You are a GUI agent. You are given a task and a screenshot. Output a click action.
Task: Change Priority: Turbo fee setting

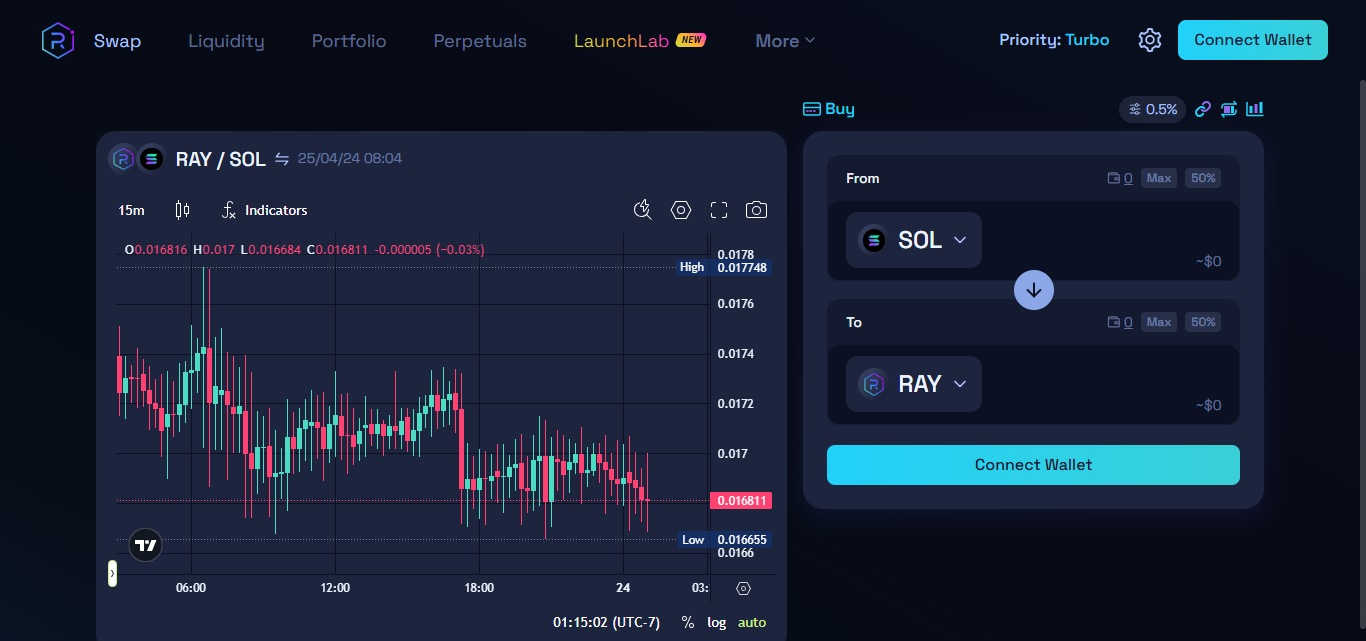pyautogui.click(x=1054, y=40)
